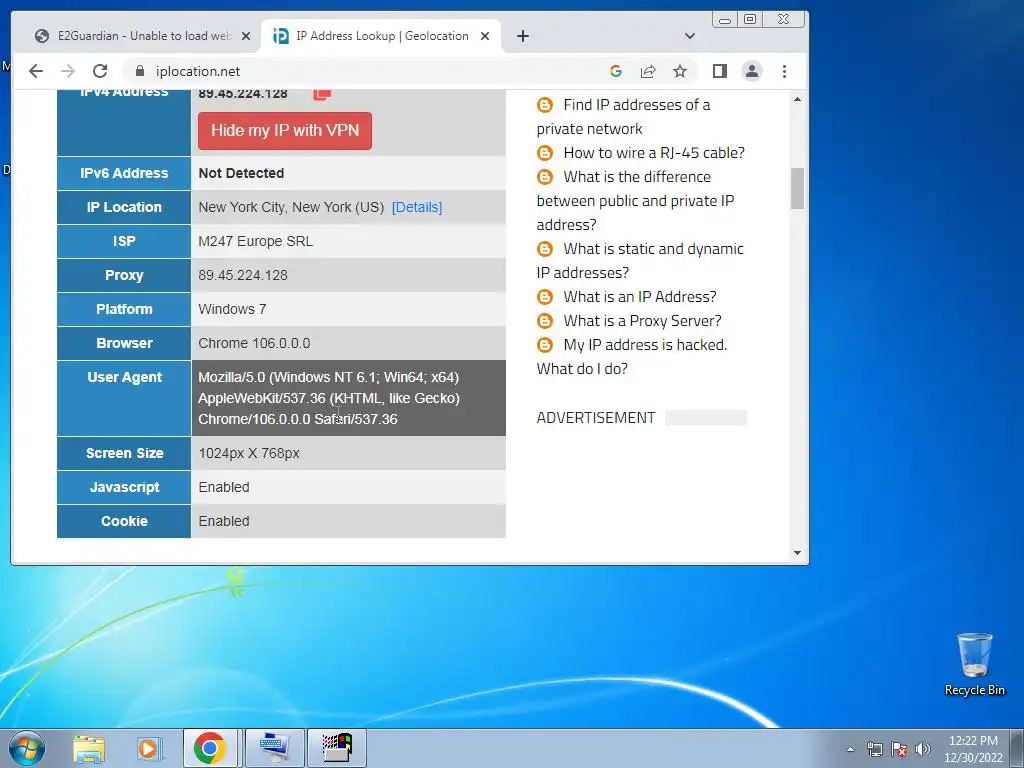The width and height of the screenshot is (1024, 768).
Task: Open How to wire a RJ-45 cable article
Action: pyautogui.click(x=654, y=153)
